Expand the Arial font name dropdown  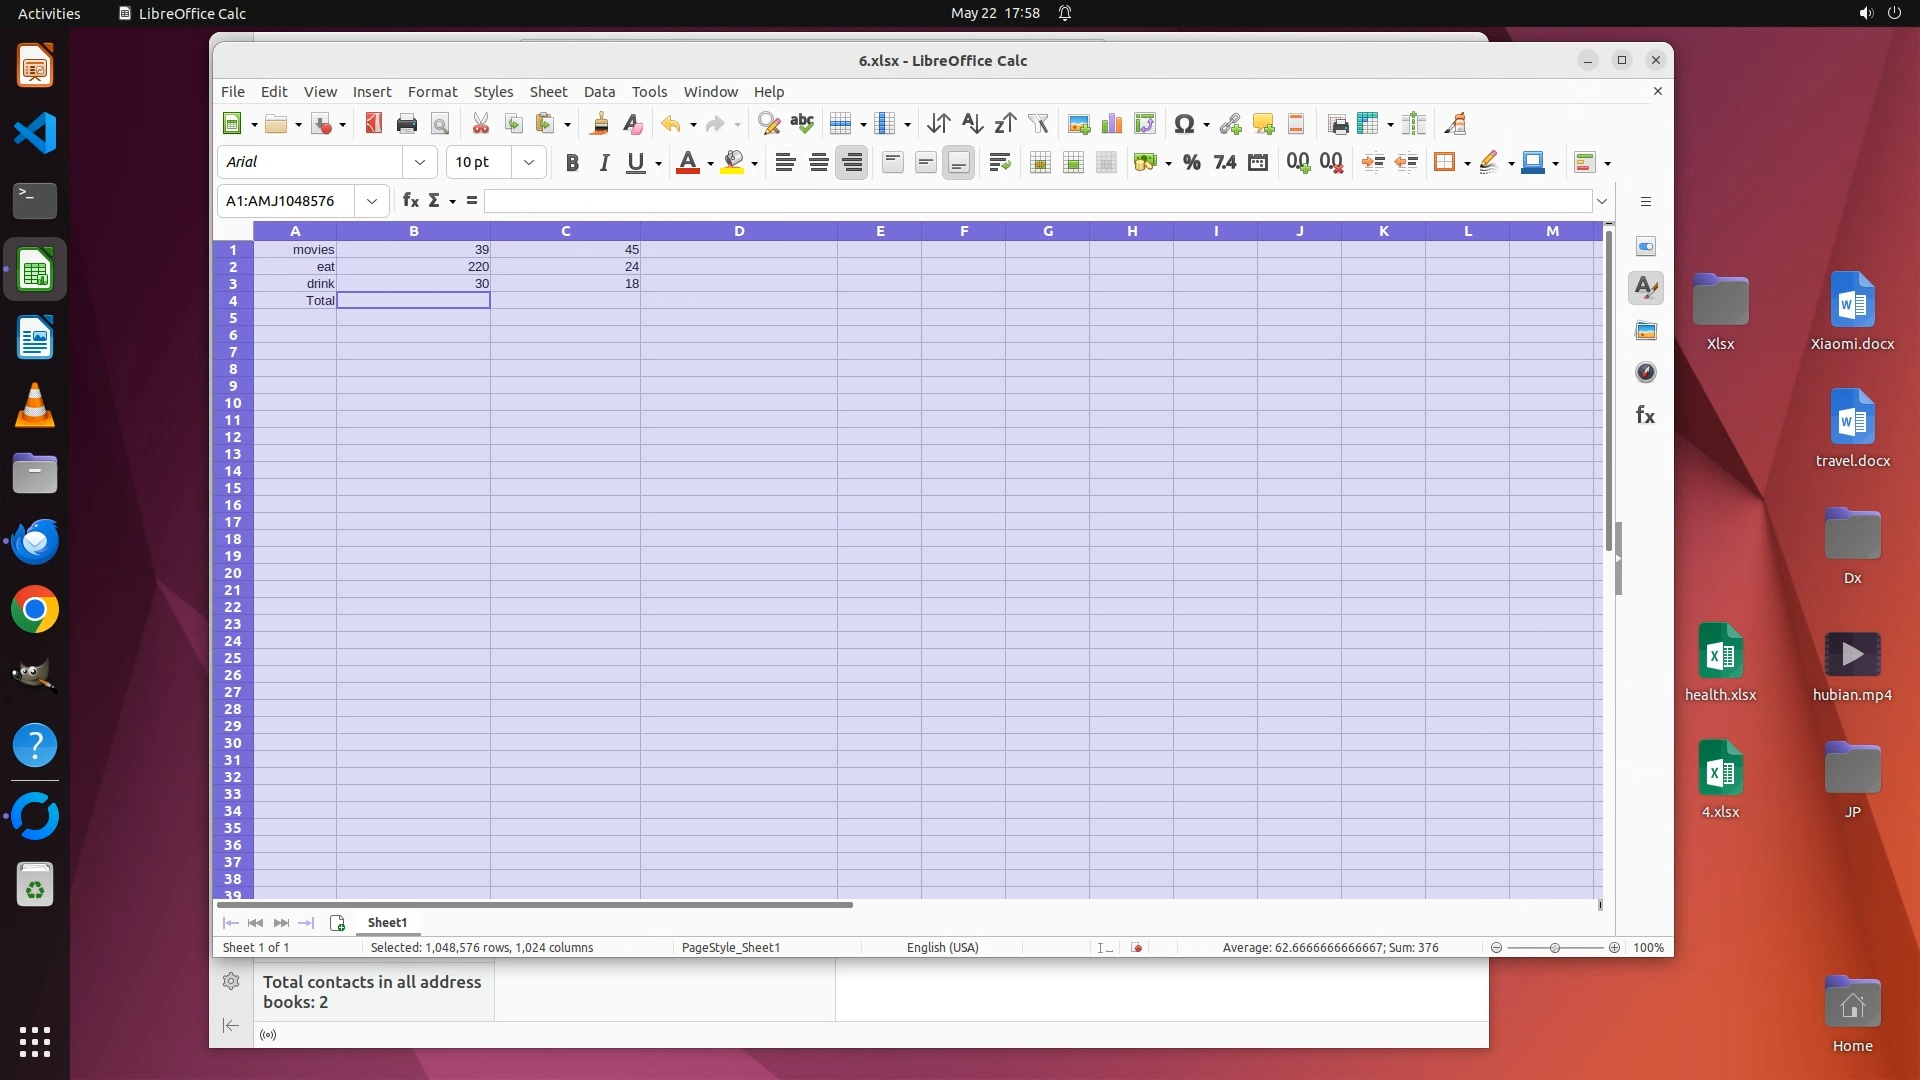click(420, 163)
